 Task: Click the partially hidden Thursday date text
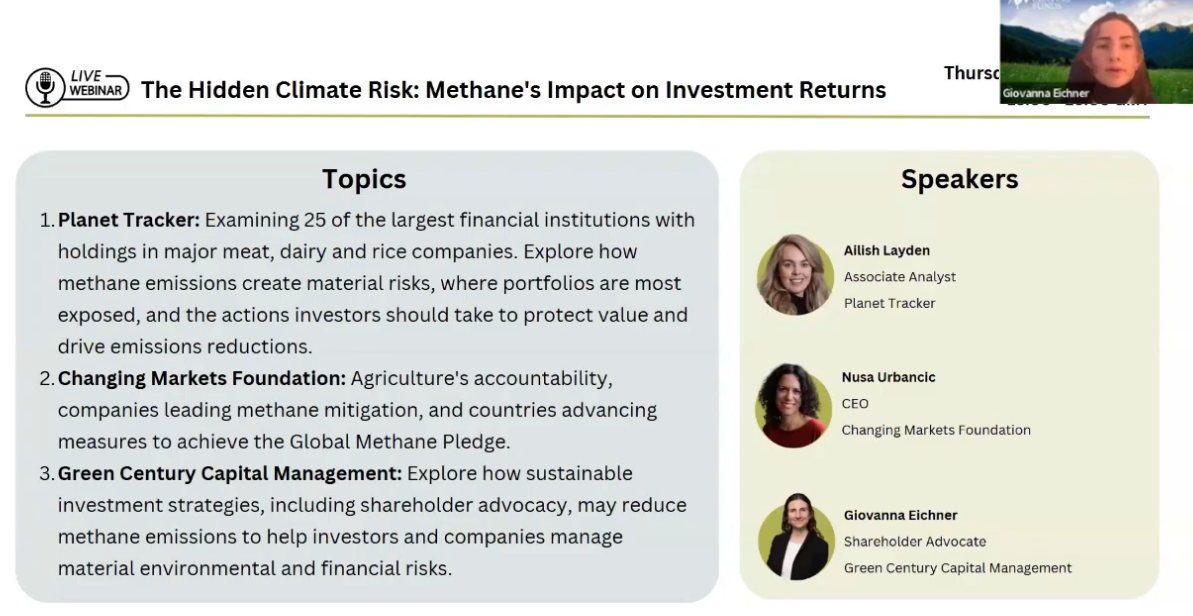click(972, 73)
